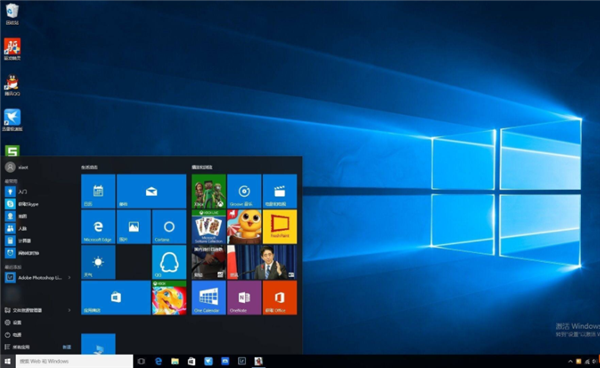The width and height of the screenshot is (600, 368).
Task: Open File Explorer from the taskbar
Action: tap(175, 361)
